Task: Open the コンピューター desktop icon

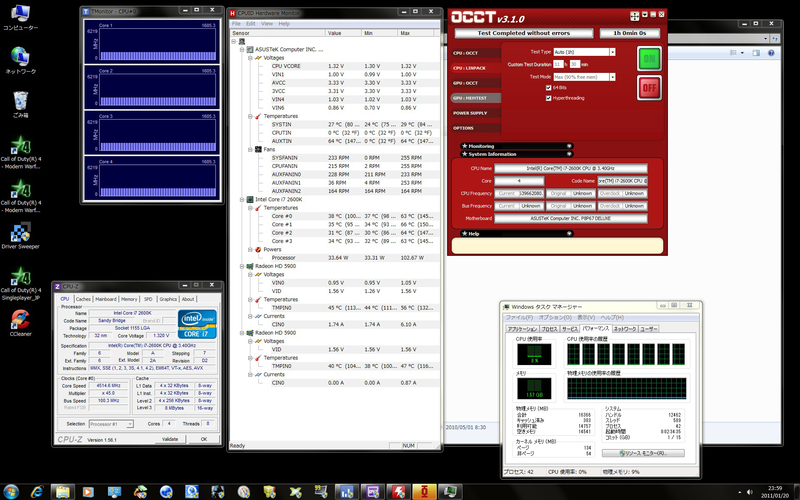Action: point(20,17)
